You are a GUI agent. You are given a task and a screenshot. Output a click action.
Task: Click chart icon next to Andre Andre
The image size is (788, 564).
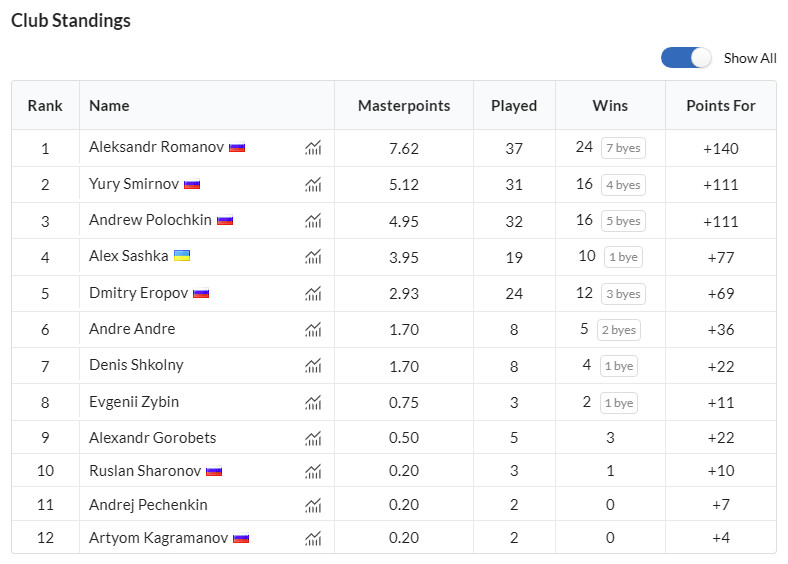coord(313,330)
